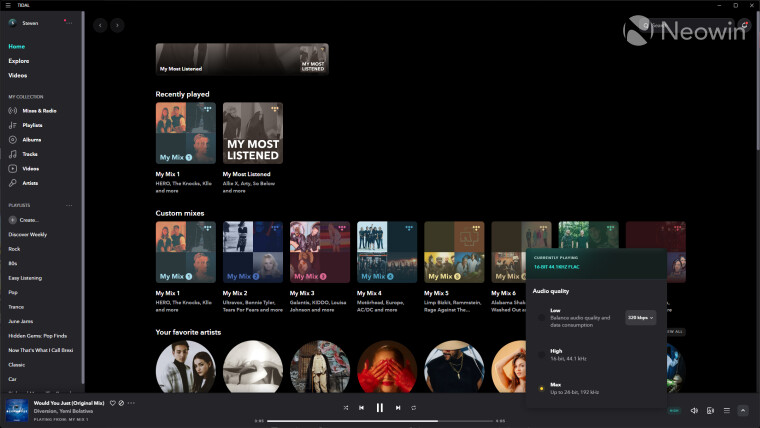Block the current track with the ban icon
This screenshot has height=428, width=760.
pos(121,403)
